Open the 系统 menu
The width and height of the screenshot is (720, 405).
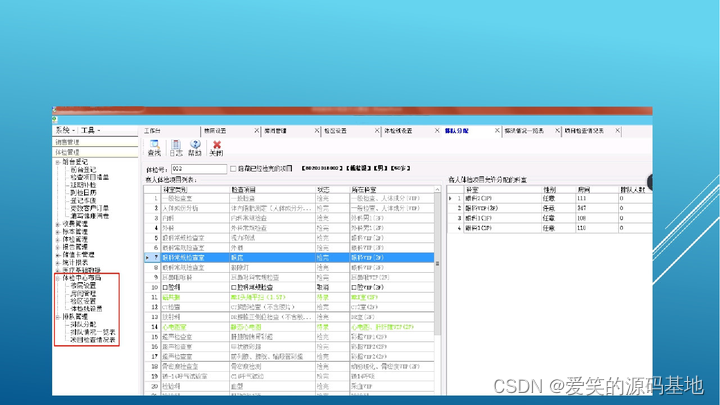(x=65, y=130)
